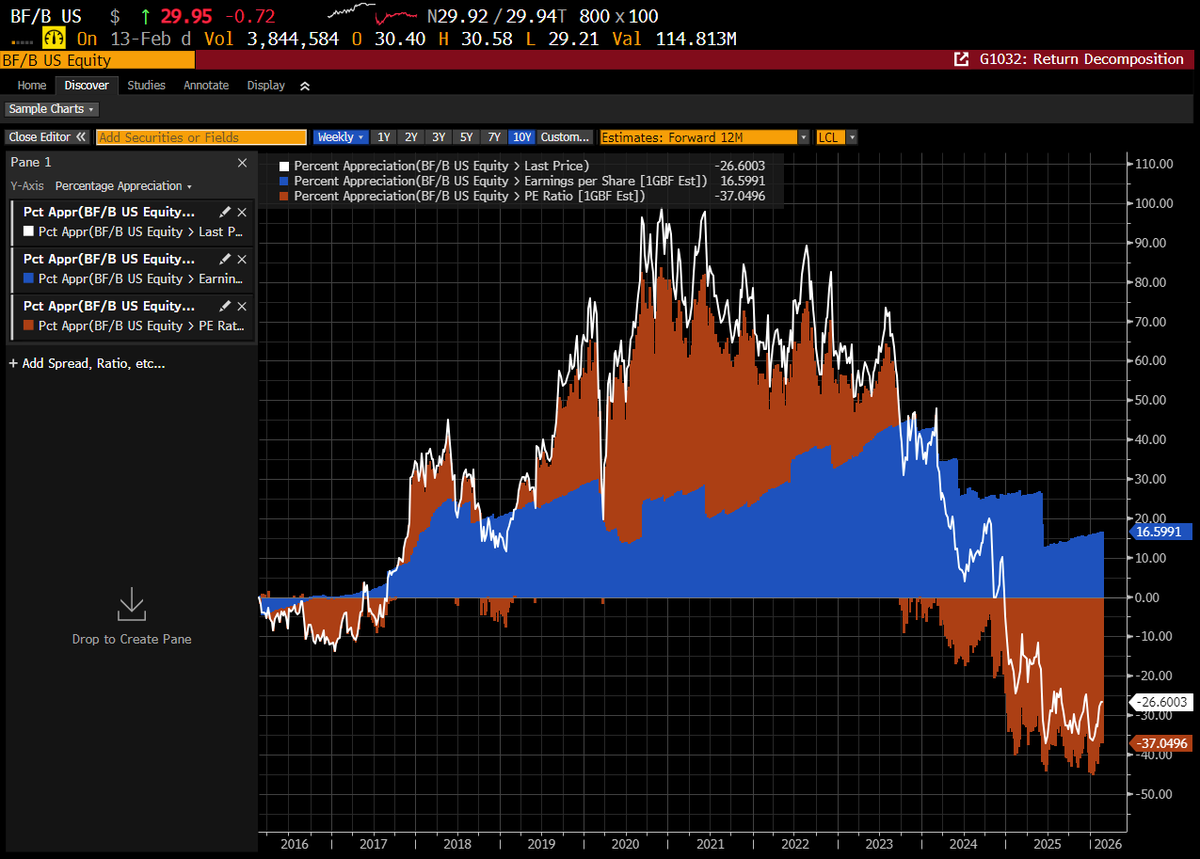This screenshot has height=859, width=1200.
Task: Click + Add Spread, Ratio, etc... link
Action: pos(87,363)
